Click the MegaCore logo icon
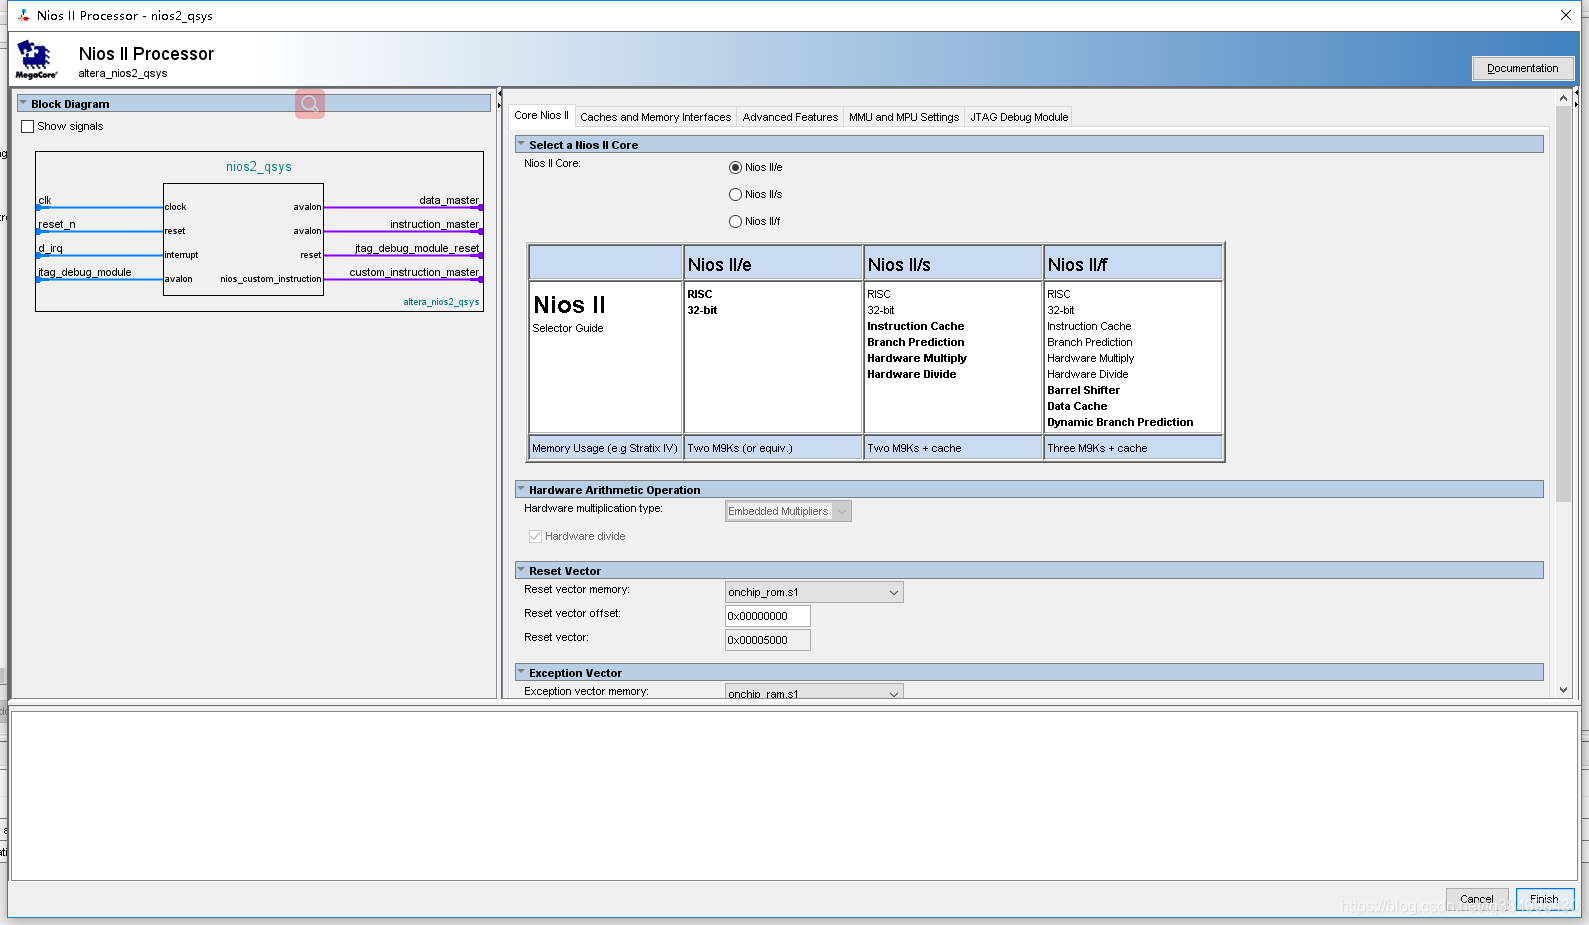The image size is (1589, 925). (x=36, y=60)
